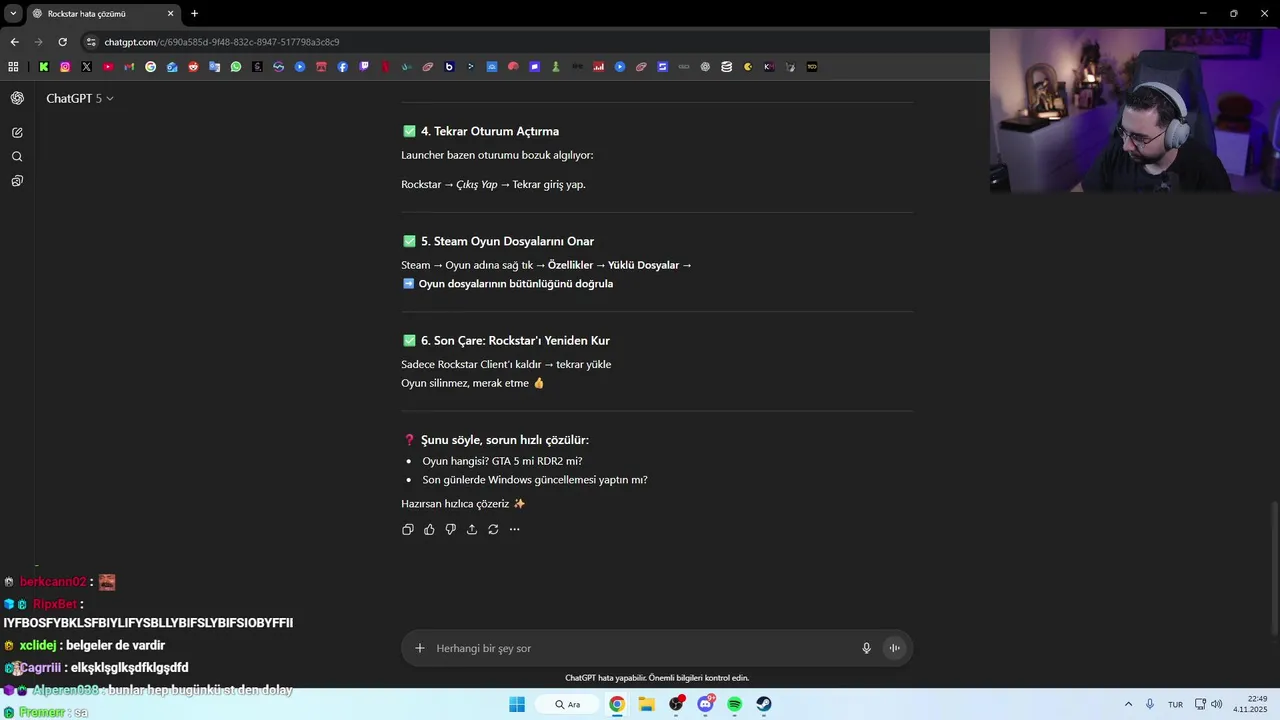The image size is (1280, 720).
Task: Open the Kick bookmark in bookmarks bar
Action: (x=44, y=67)
